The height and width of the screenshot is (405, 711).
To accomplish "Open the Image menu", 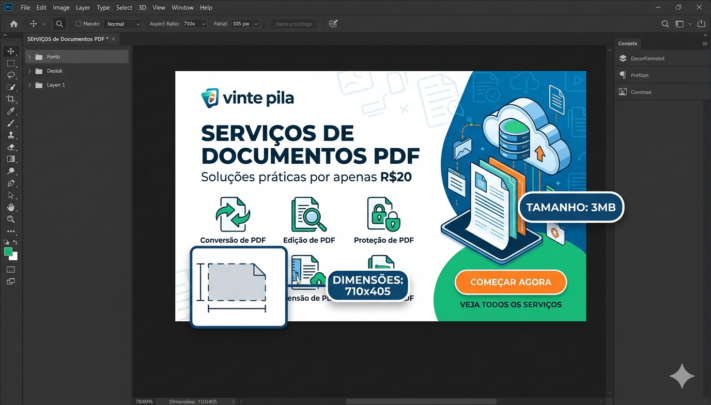I will [62, 7].
